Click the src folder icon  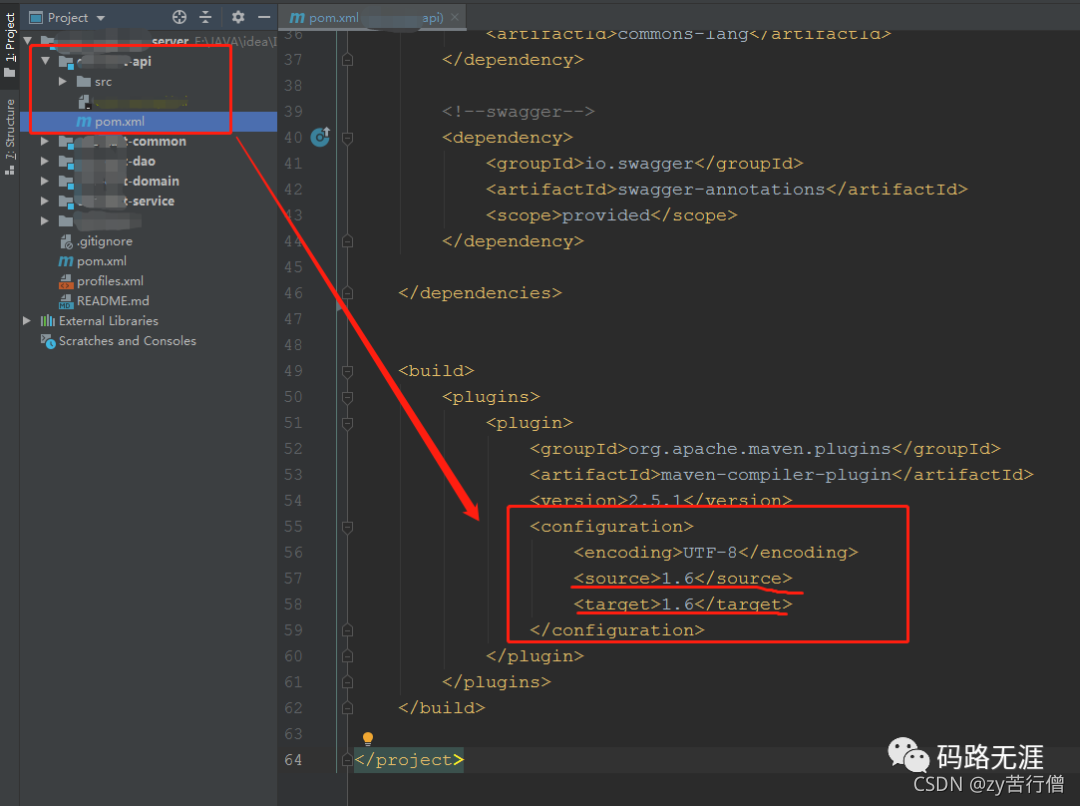tap(84, 81)
